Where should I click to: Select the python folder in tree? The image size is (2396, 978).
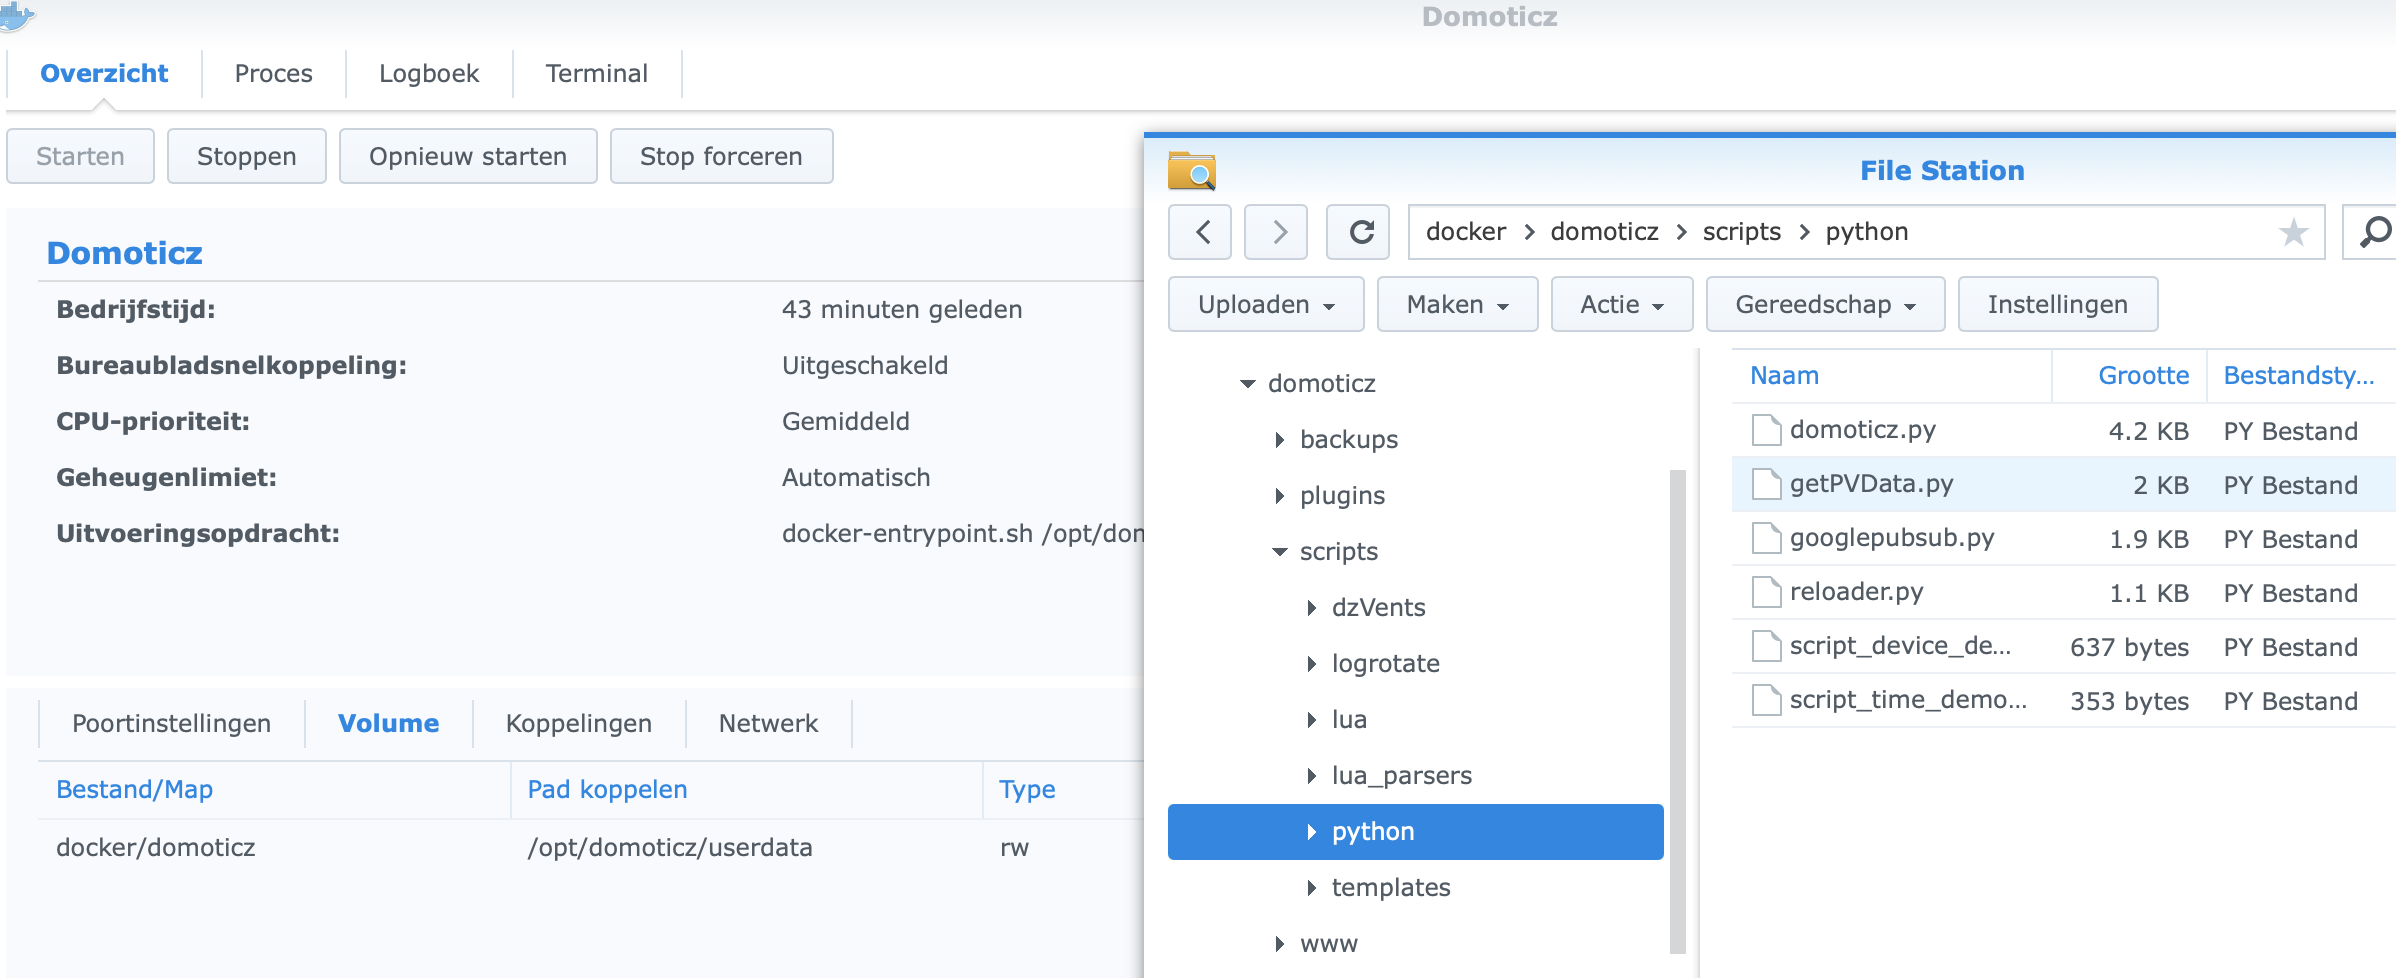(x=1415, y=832)
